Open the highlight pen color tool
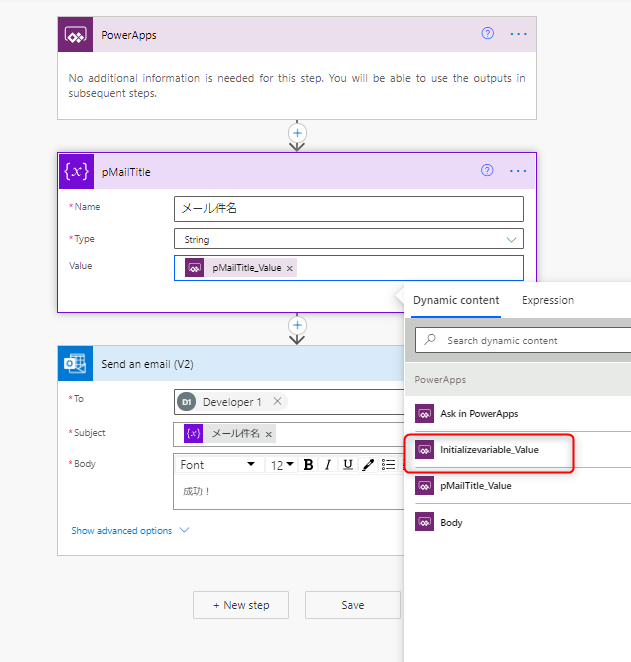Screen dimensions: 631x662 tap(368, 465)
